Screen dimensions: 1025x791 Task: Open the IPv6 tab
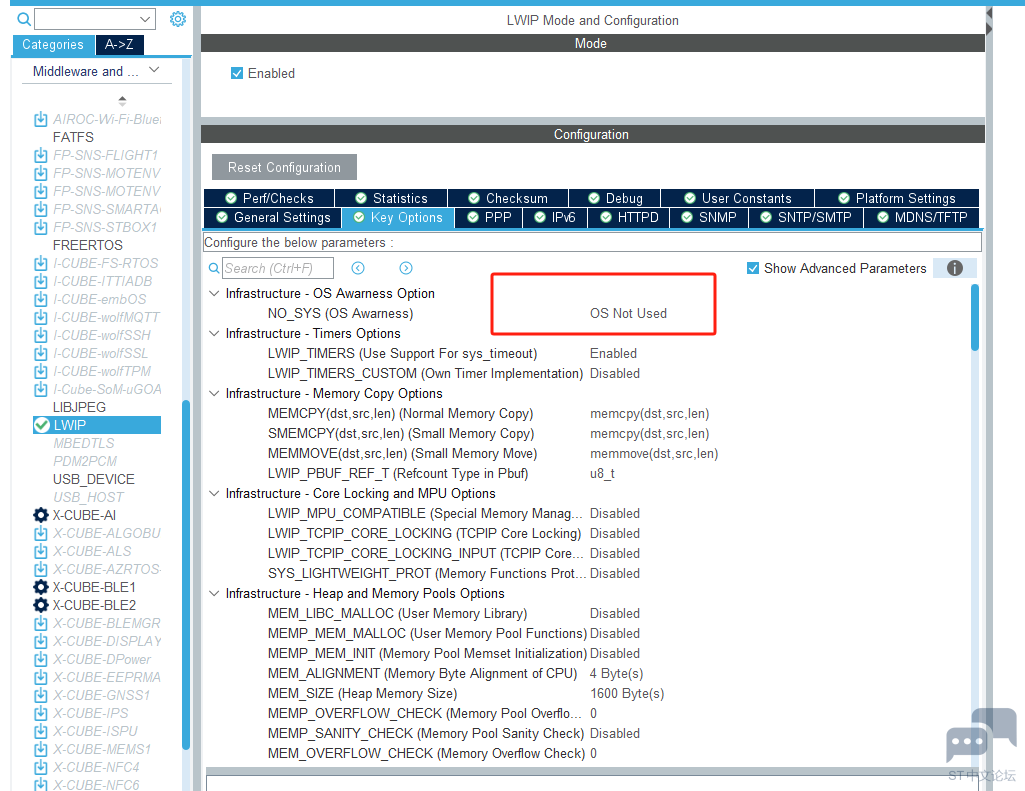tap(555, 217)
